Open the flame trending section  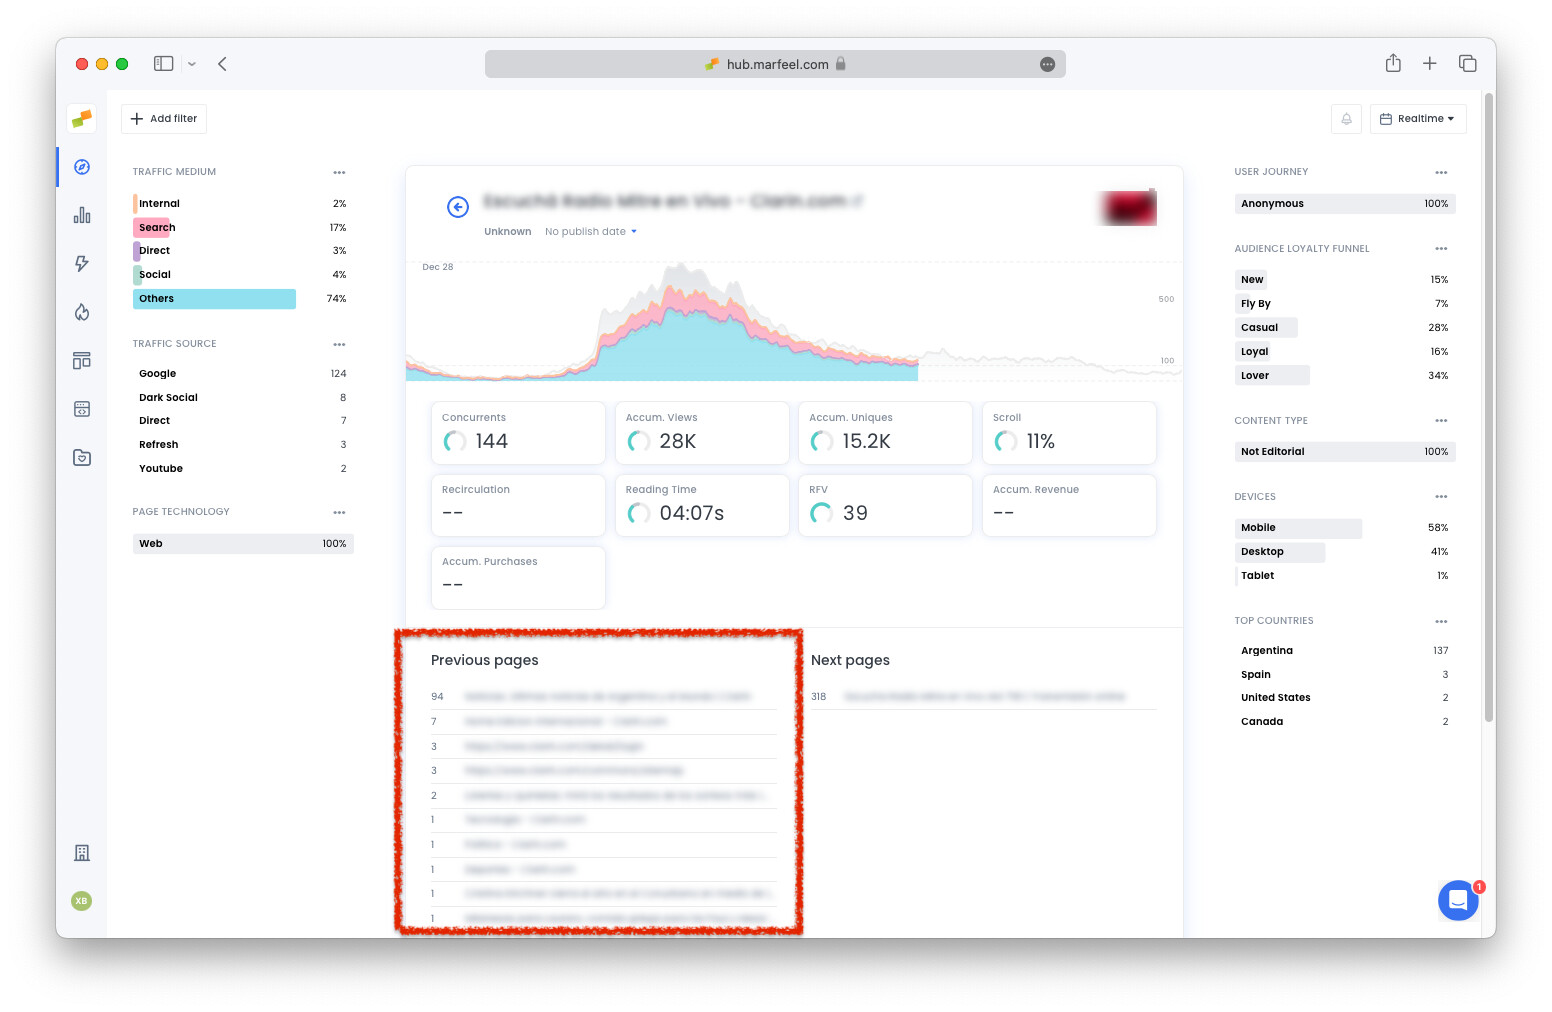(x=81, y=311)
